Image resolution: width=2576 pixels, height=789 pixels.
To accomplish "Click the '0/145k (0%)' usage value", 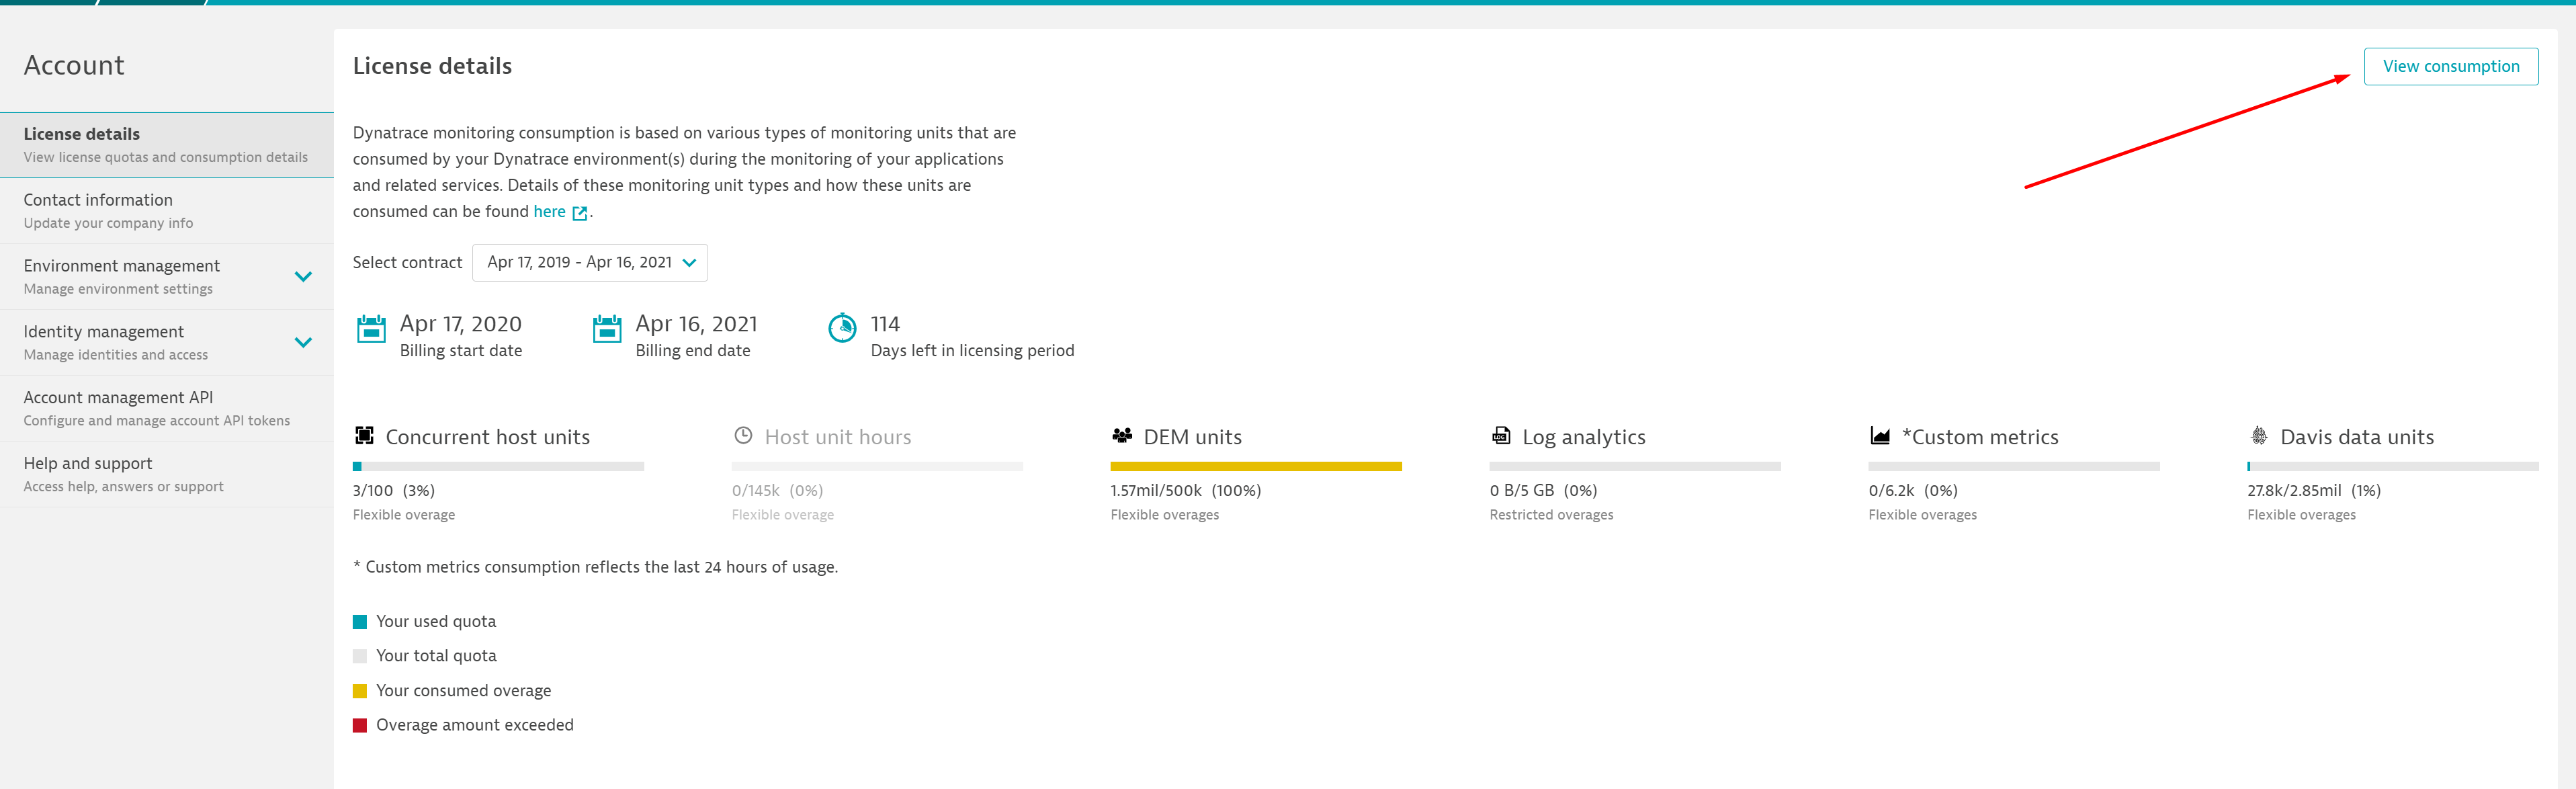I will [x=777, y=490].
